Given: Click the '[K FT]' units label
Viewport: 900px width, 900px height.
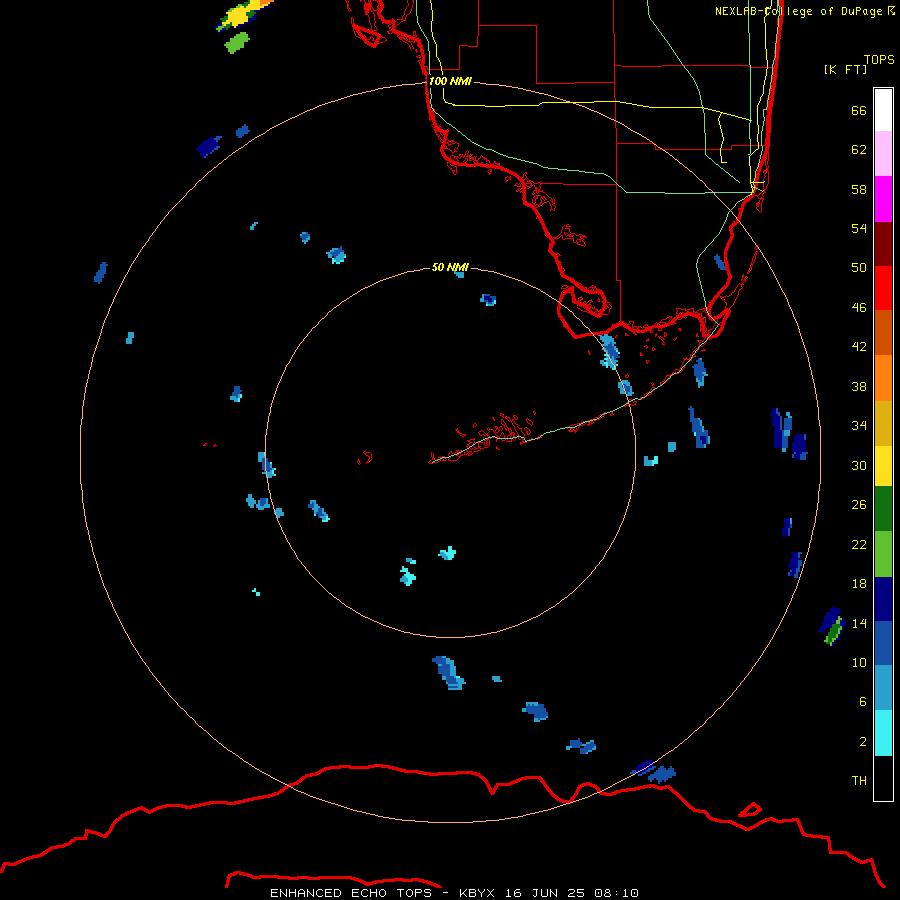Looking at the screenshot, I should tap(845, 69).
